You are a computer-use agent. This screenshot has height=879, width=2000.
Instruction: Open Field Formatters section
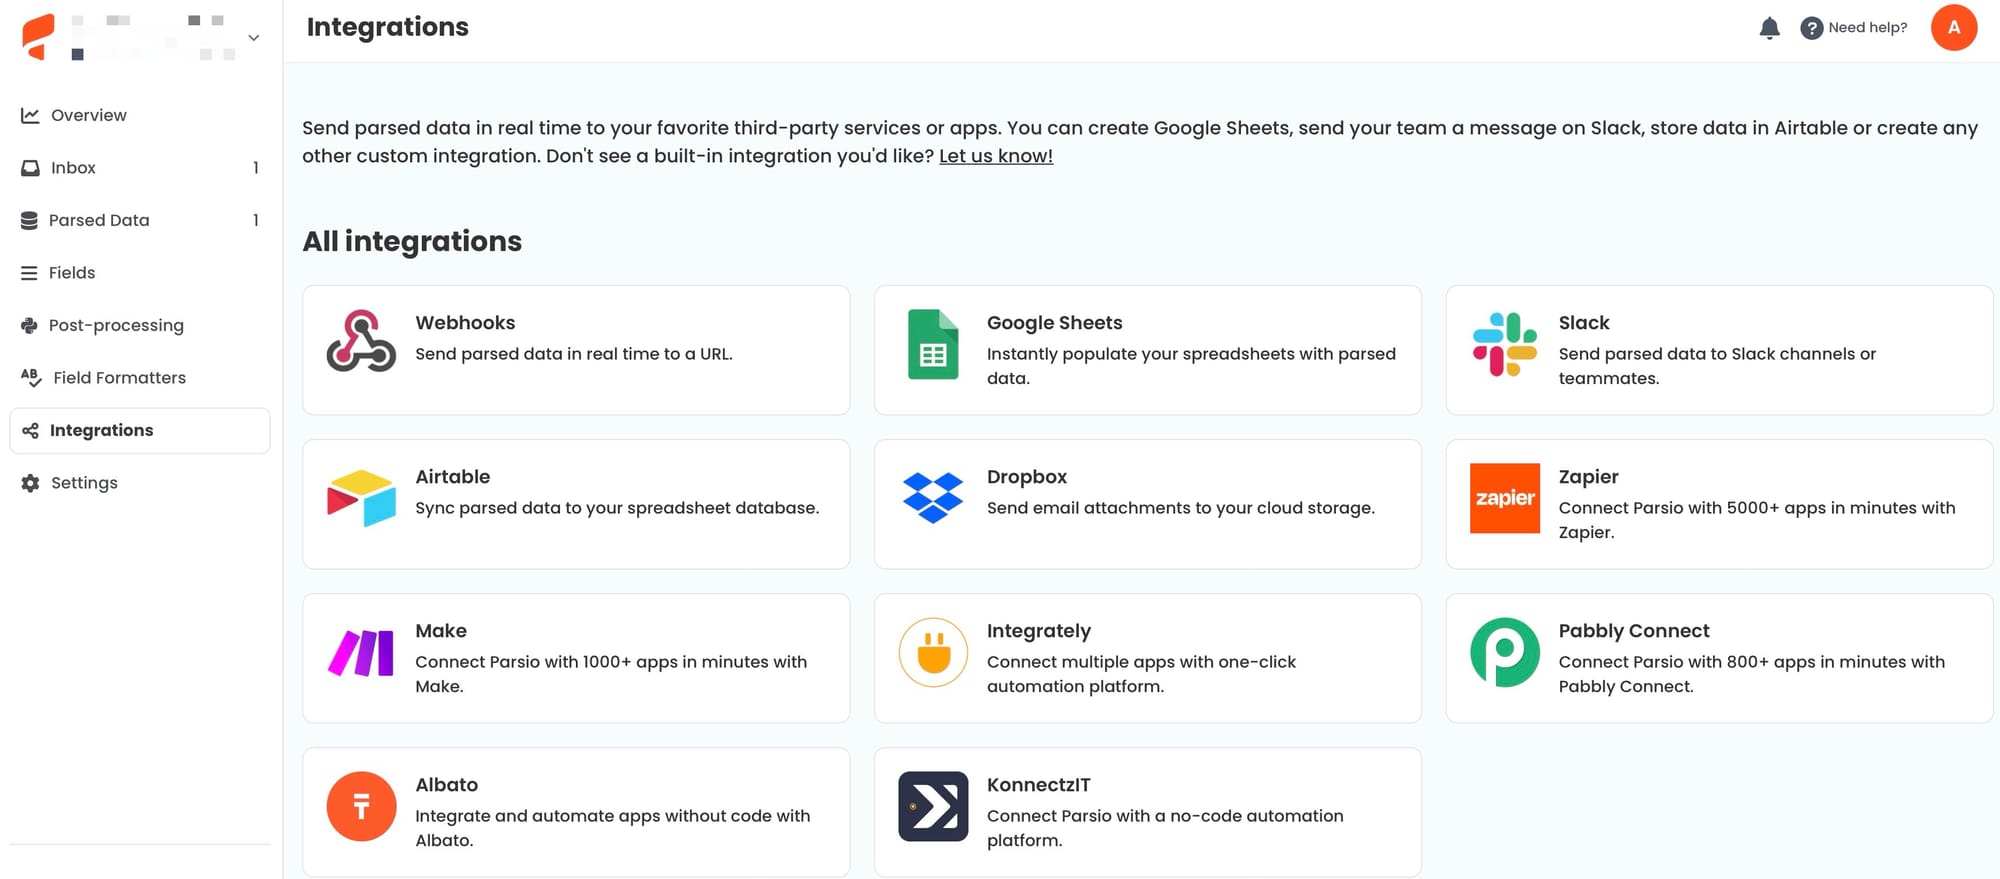coord(118,378)
